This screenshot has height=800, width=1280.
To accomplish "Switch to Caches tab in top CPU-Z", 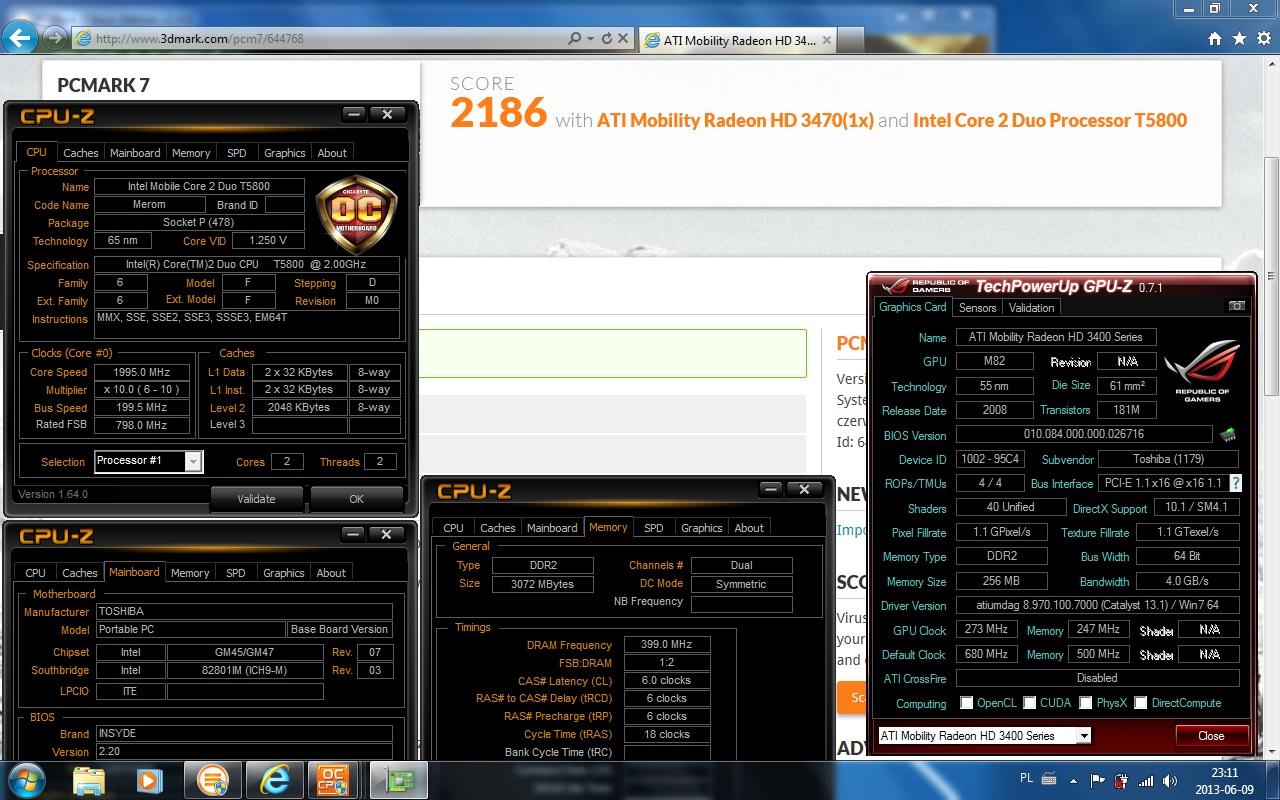I will (81, 153).
